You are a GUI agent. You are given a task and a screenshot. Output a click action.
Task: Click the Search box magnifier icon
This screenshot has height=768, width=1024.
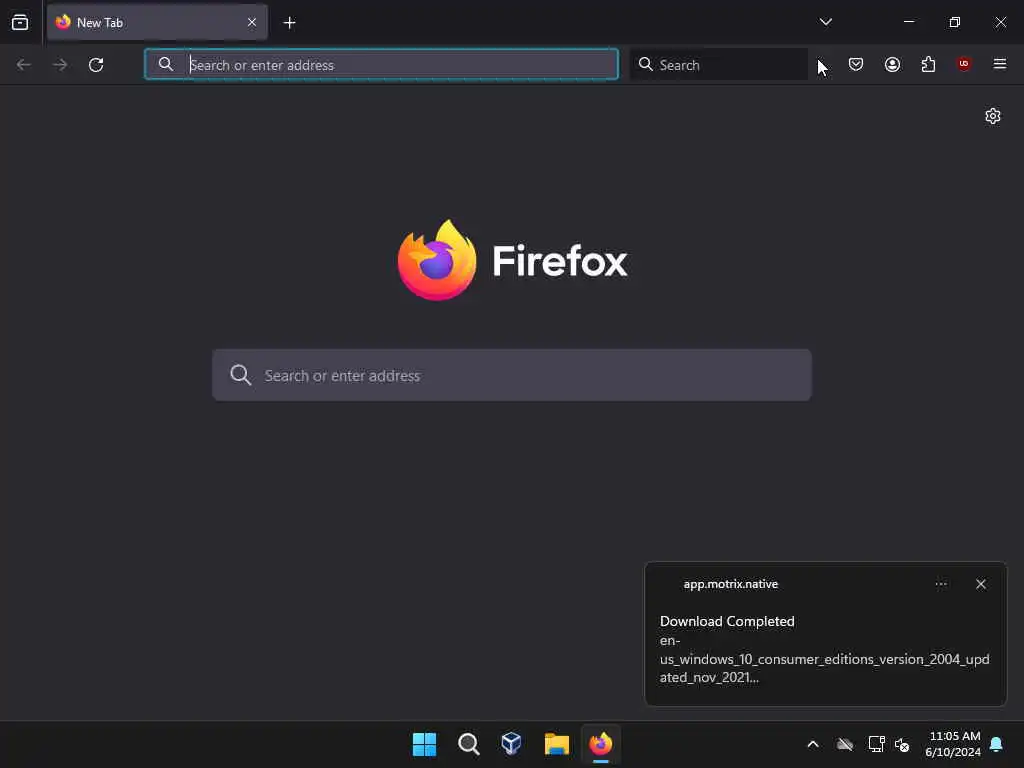coord(645,64)
